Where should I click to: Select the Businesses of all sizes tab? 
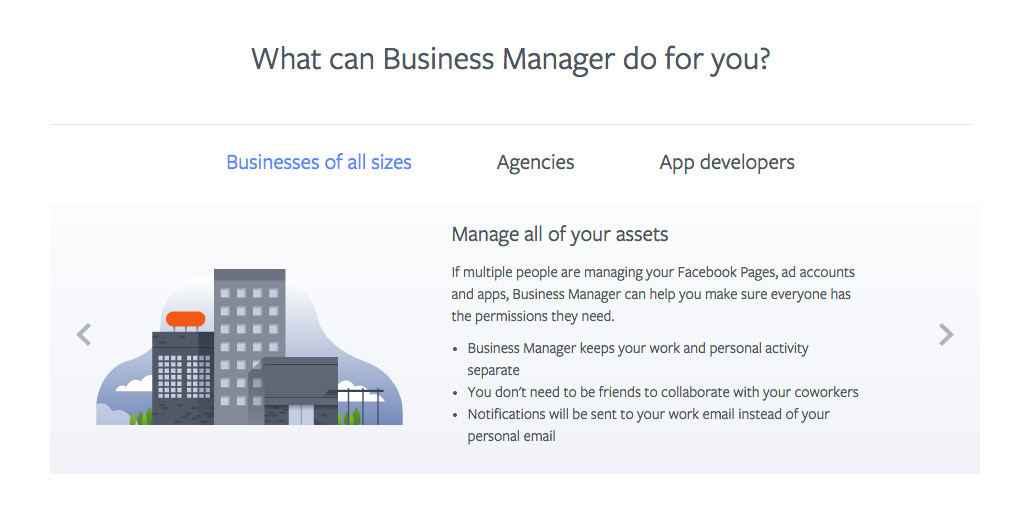pyautogui.click(x=318, y=162)
